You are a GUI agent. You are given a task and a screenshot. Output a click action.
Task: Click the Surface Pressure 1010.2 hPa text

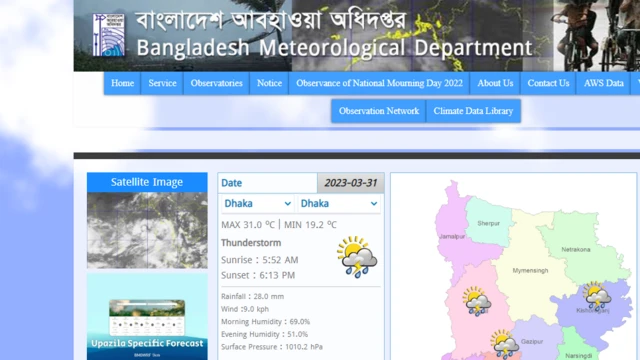tap(272, 347)
